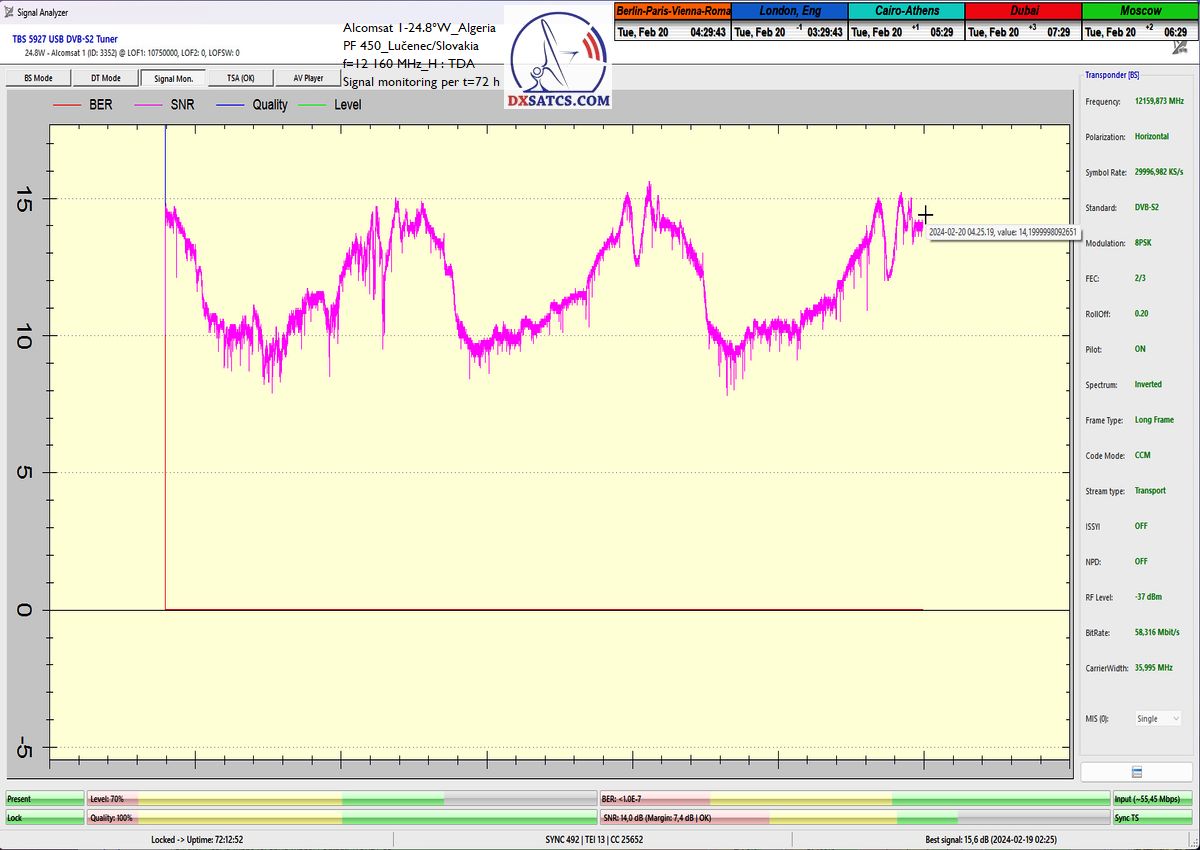Viewport: 1200px width, 850px height.
Task: Switch to the BS Mode tab
Action: pyautogui.click(x=37, y=78)
